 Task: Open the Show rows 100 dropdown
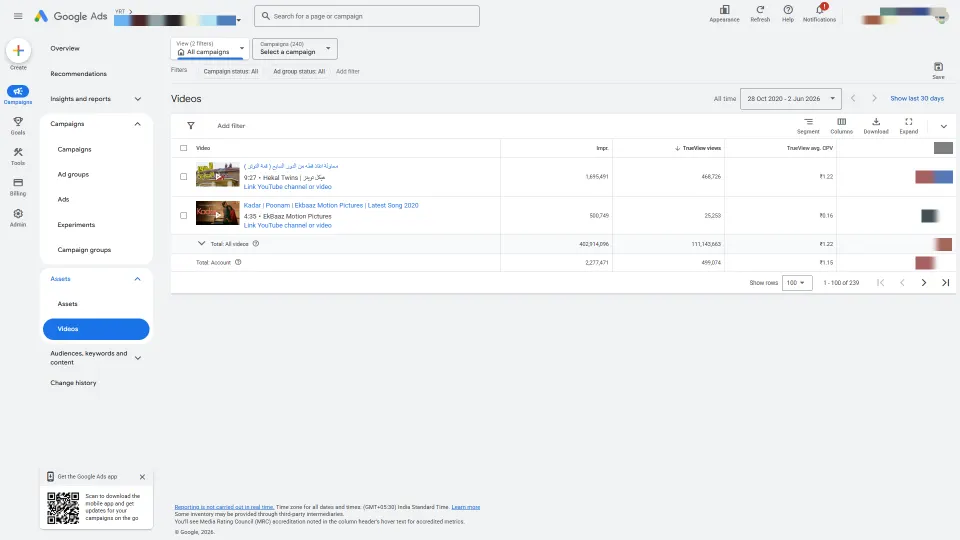pos(797,283)
